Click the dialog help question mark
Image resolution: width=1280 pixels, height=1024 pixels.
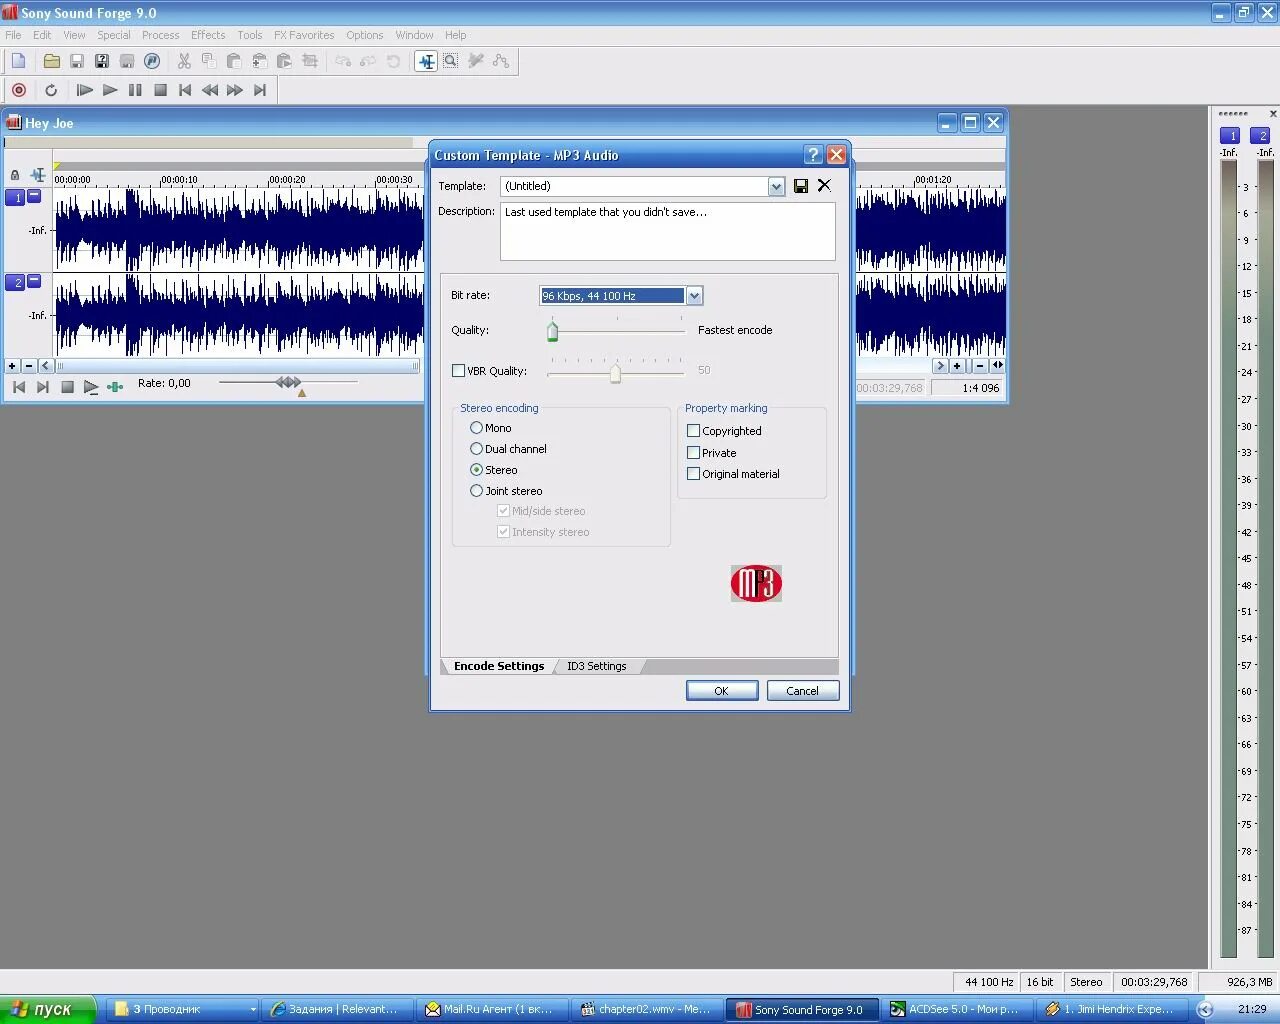813,154
